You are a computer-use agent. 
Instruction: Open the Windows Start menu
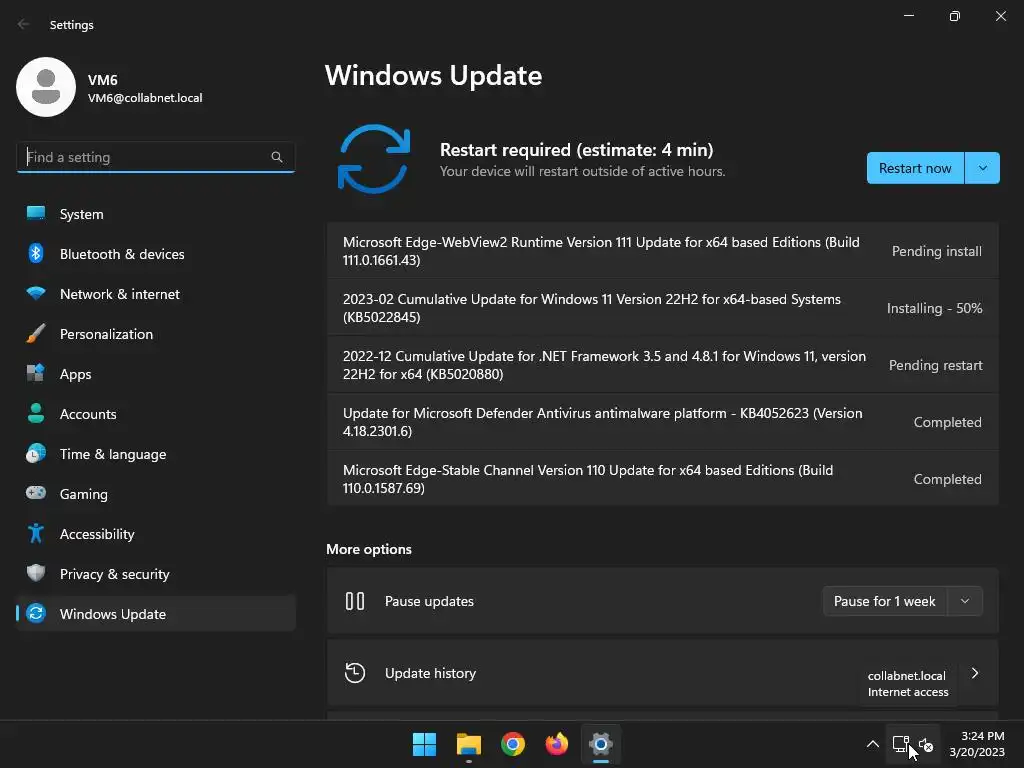[424, 744]
